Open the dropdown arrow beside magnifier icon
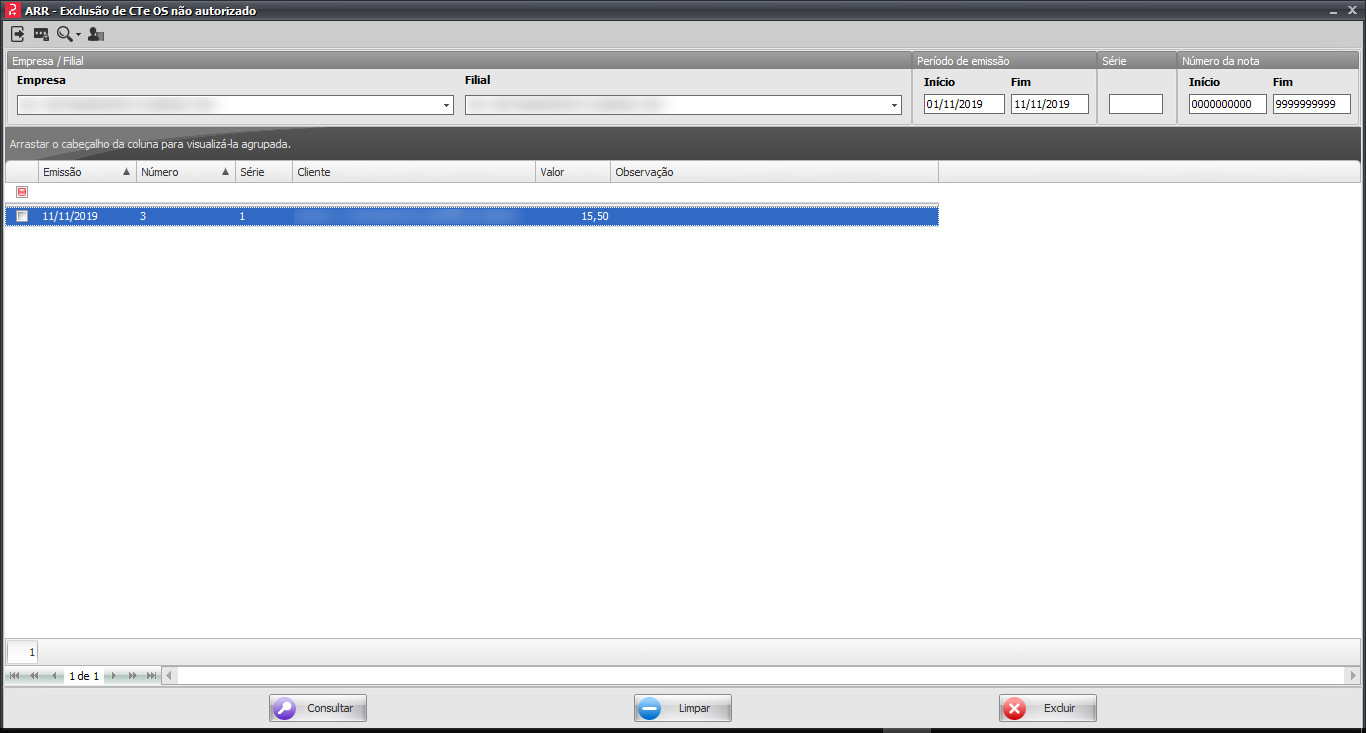Image resolution: width=1366 pixels, height=733 pixels. pyautogui.click(x=79, y=35)
